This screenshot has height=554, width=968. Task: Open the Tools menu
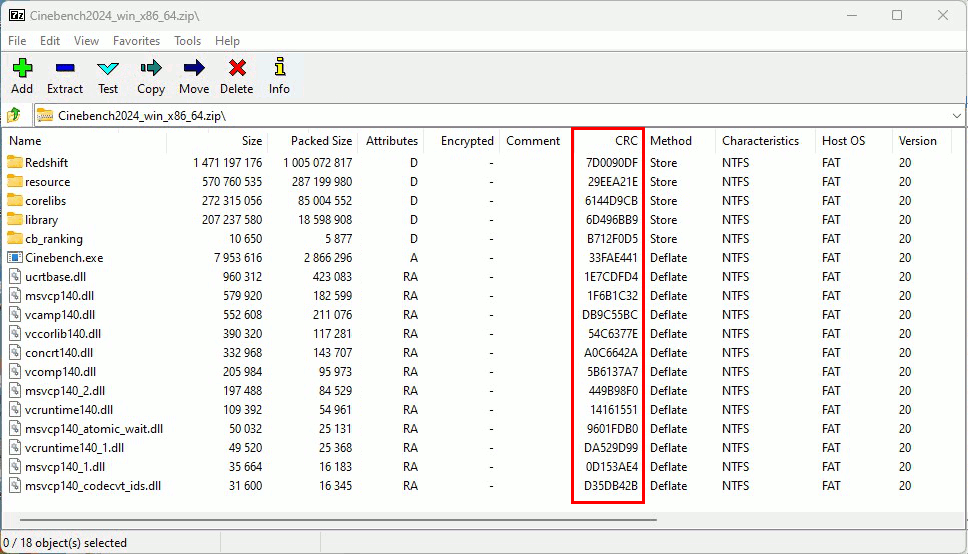pyautogui.click(x=188, y=41)
